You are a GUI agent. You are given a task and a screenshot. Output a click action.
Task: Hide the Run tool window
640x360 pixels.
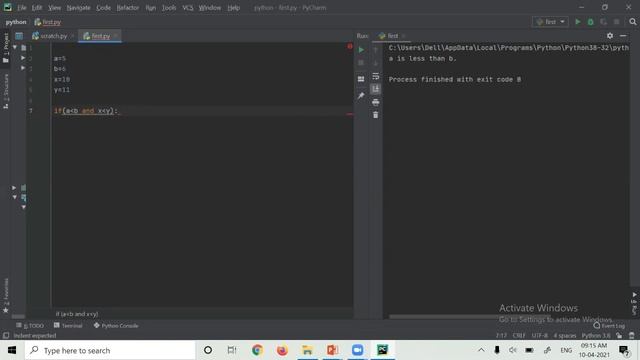pyautogui.click(x=623, y=36)
